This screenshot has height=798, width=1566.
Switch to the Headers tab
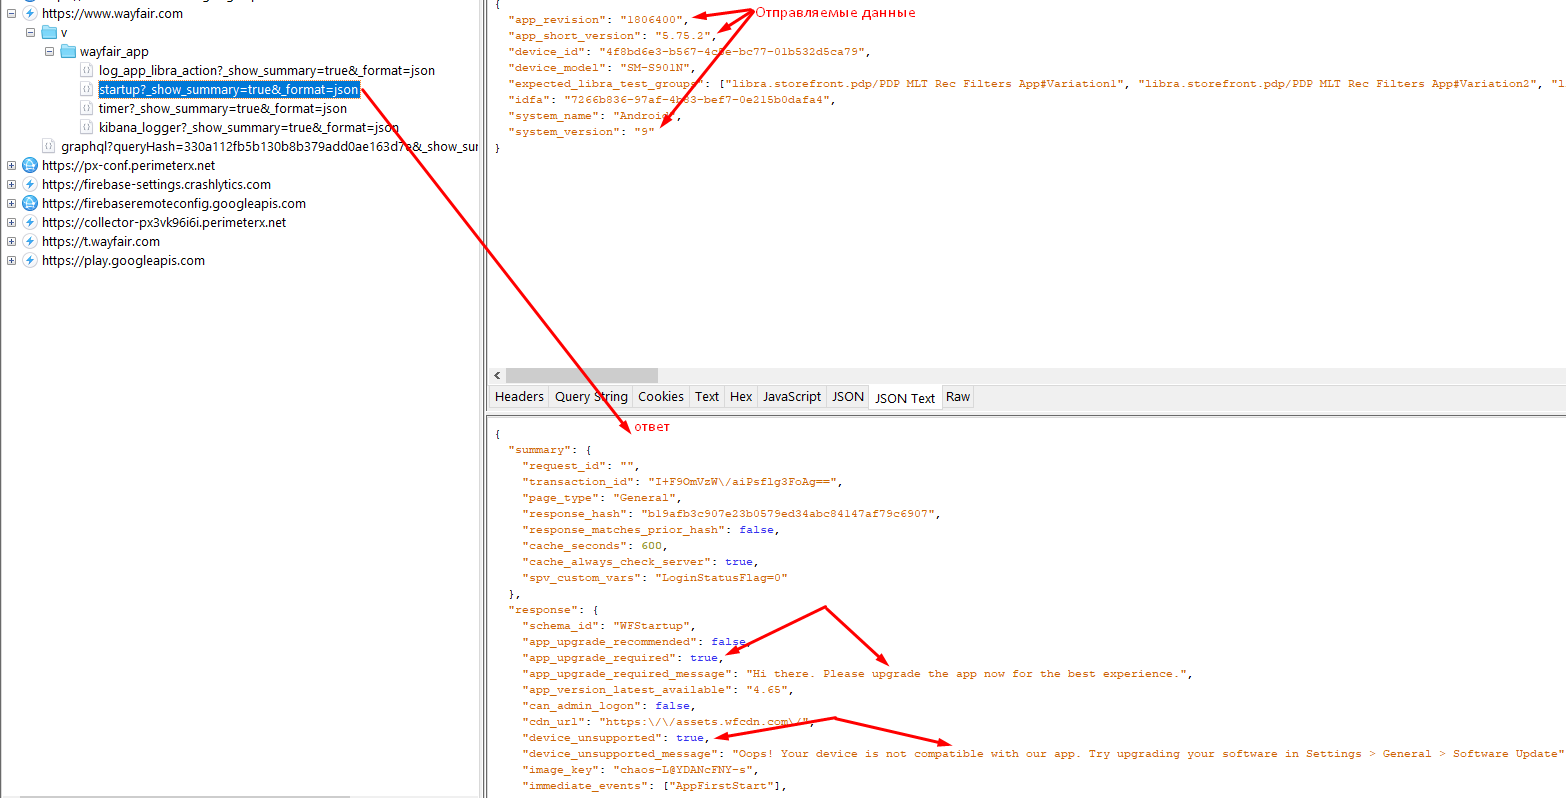pyautogui.click(x=519, y=397)
